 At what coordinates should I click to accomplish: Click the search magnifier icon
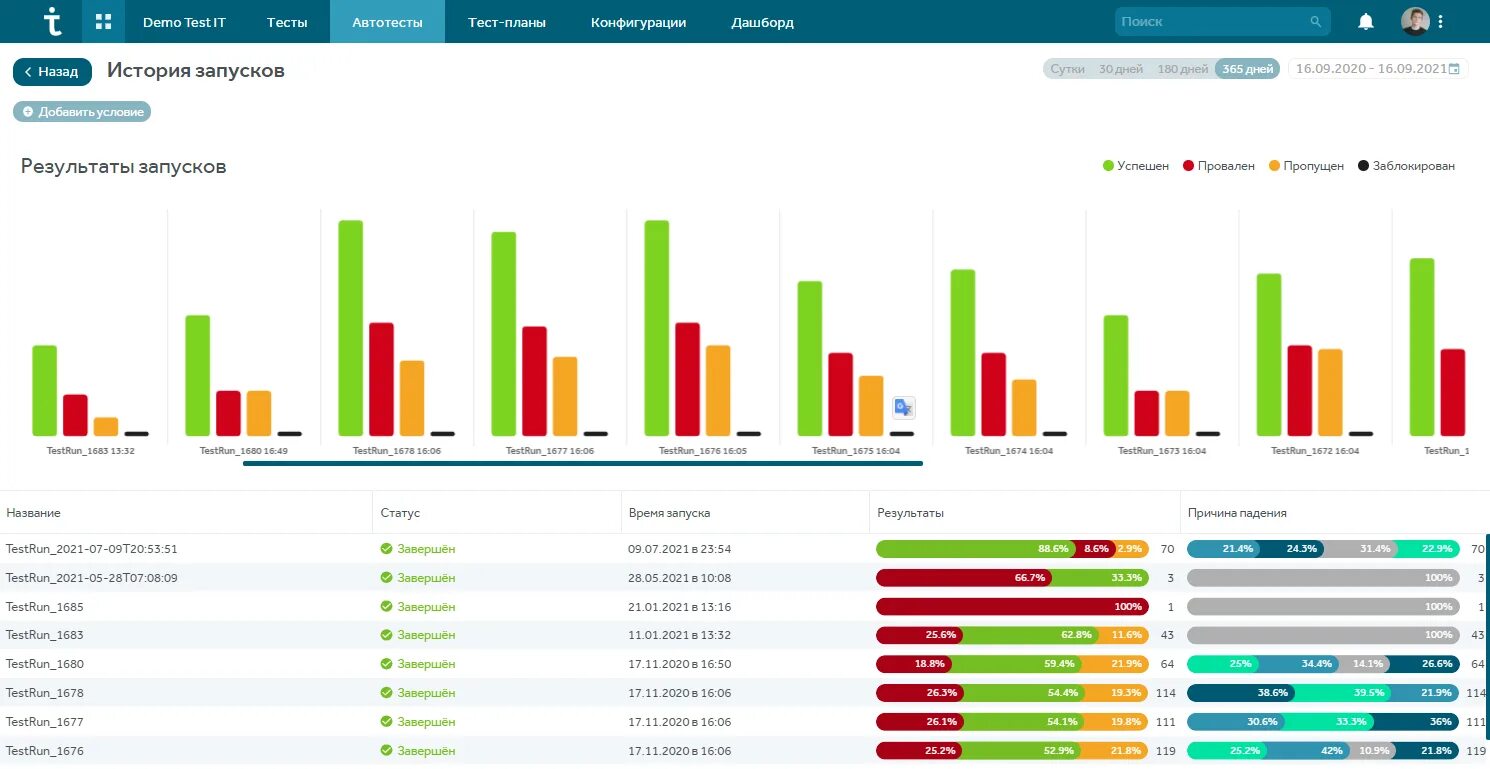pyautogui.click(x=1315, y=21)
